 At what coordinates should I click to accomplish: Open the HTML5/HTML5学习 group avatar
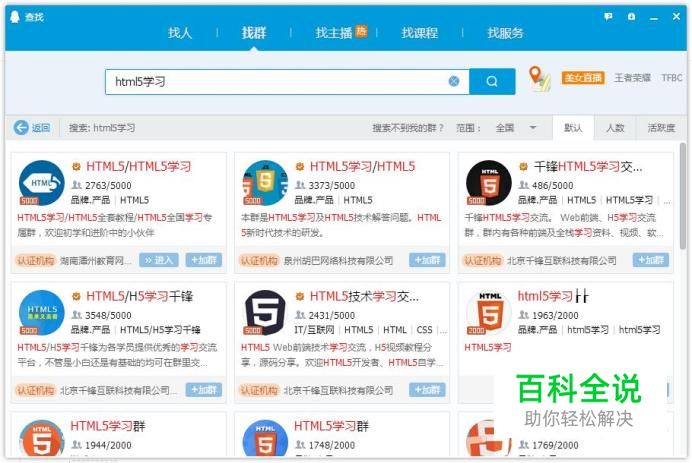coord(41,183)
